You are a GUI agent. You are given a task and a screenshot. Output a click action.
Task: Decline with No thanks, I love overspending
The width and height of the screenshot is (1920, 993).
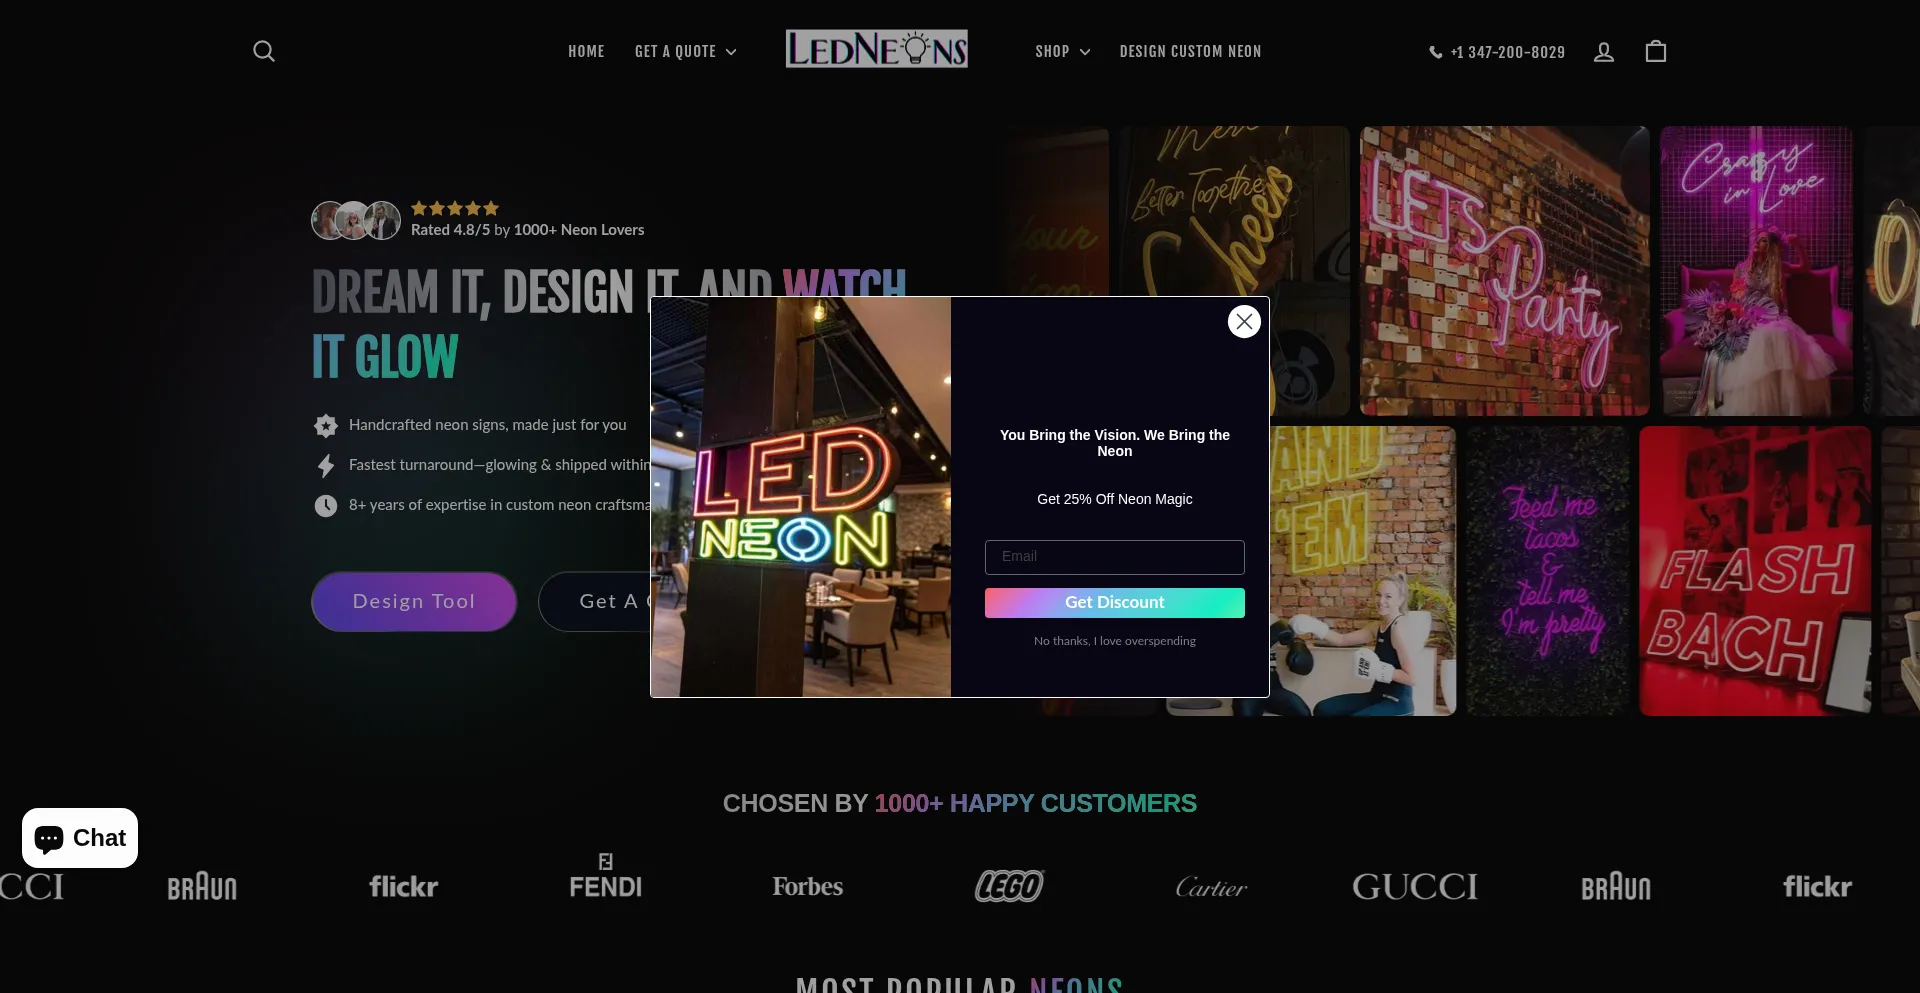[x=1115, y=641]
